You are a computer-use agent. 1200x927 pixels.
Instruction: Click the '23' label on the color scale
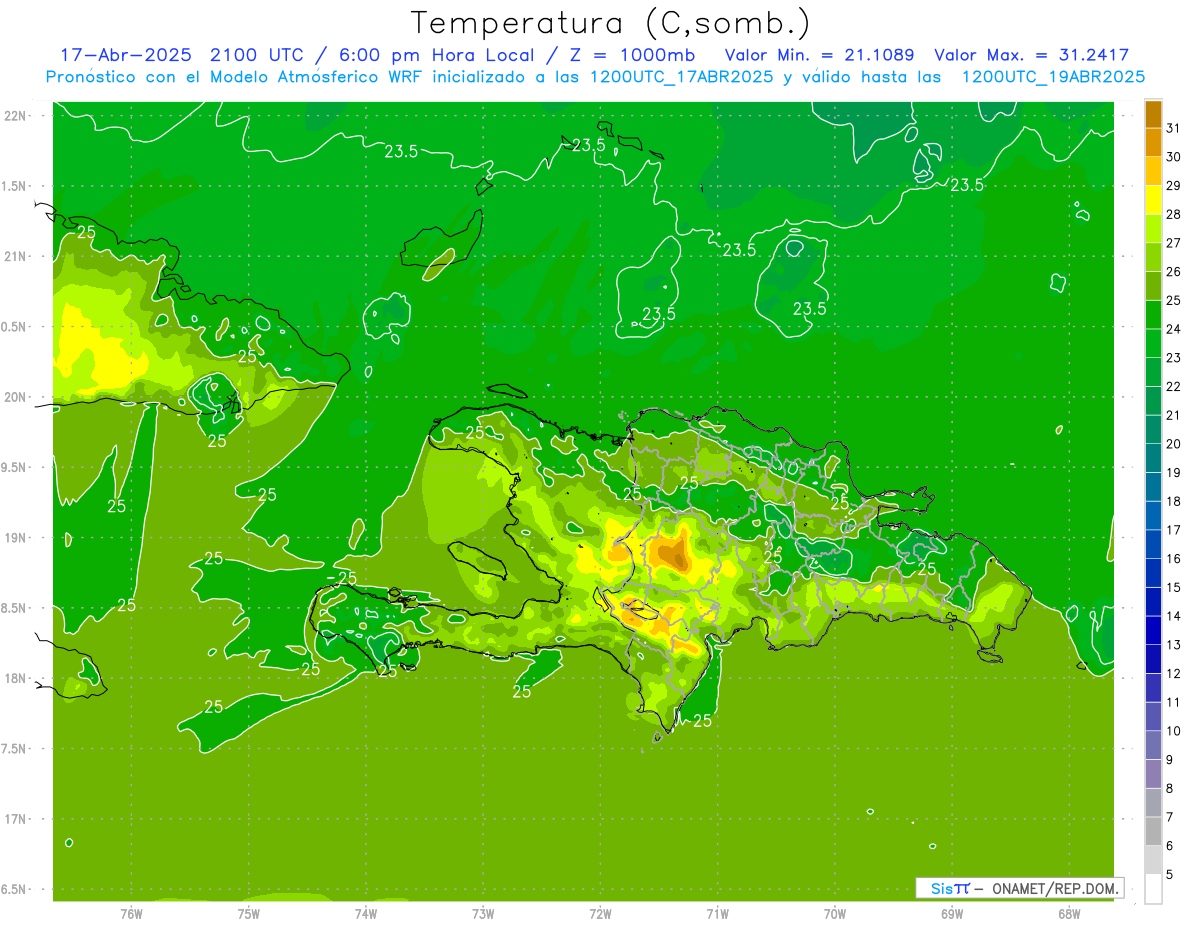coord(1173,358)
